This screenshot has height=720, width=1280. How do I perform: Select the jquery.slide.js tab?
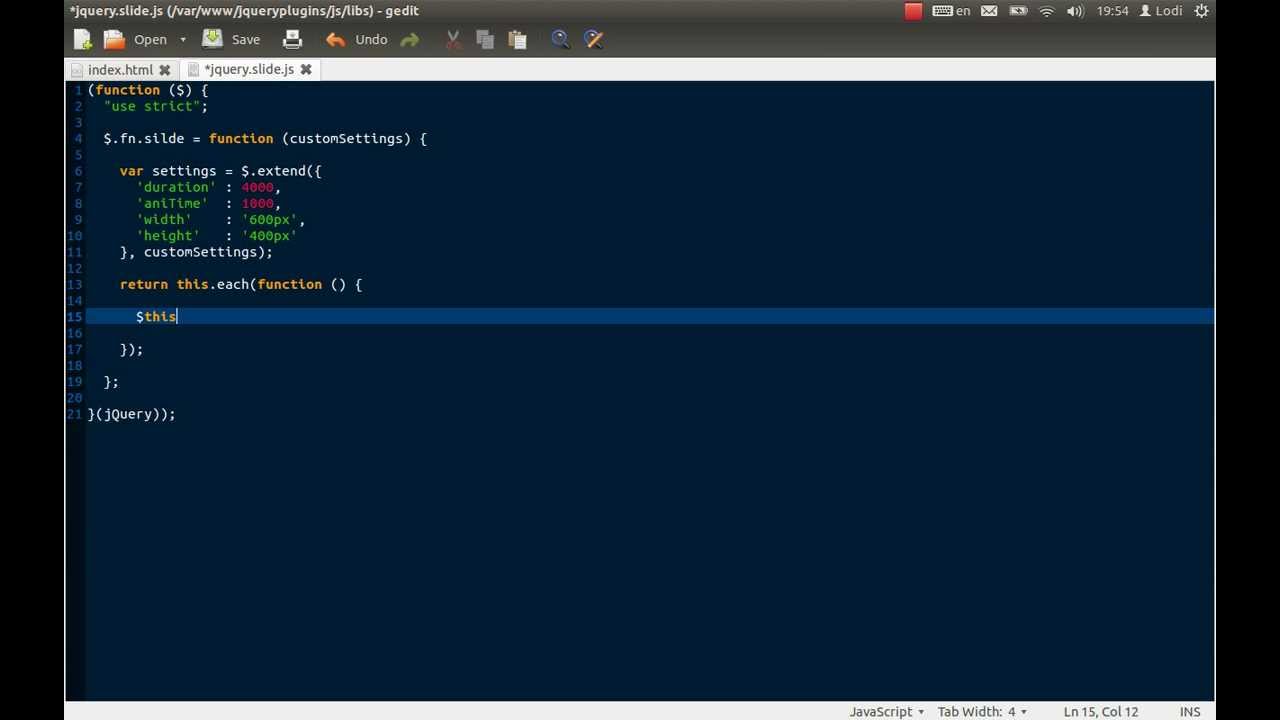(x=249, y=69)
